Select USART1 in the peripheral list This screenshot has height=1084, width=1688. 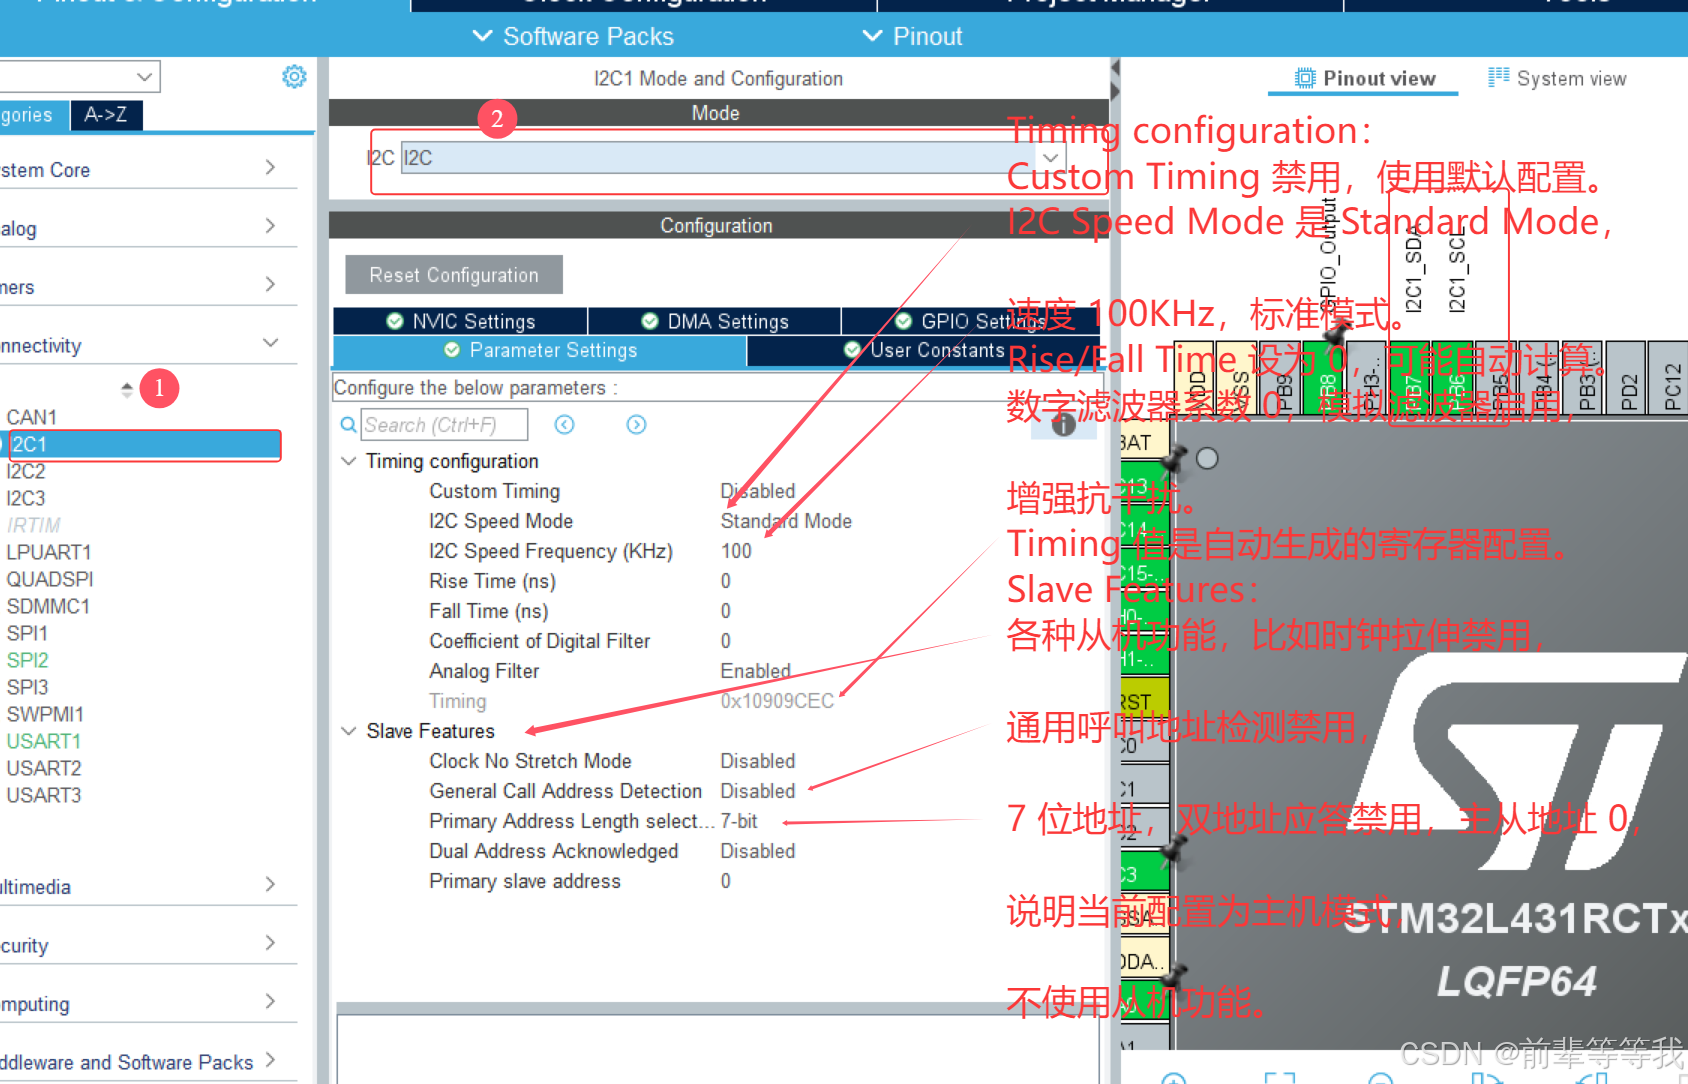coord(43,741)
